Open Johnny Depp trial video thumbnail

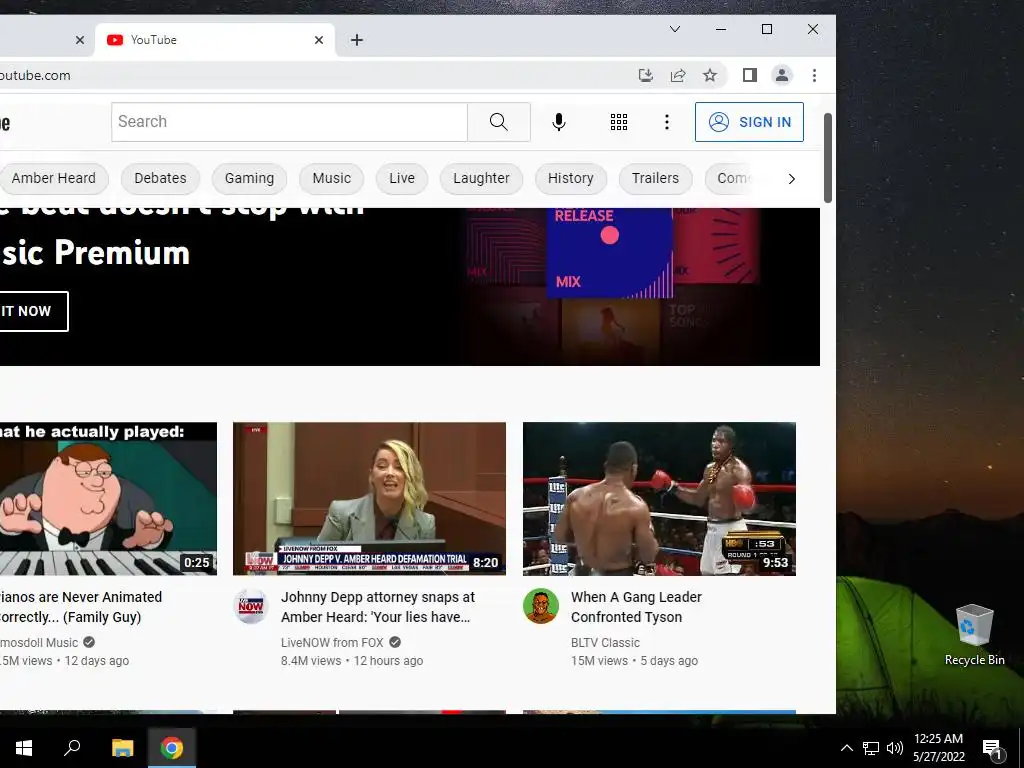(369, 499)
